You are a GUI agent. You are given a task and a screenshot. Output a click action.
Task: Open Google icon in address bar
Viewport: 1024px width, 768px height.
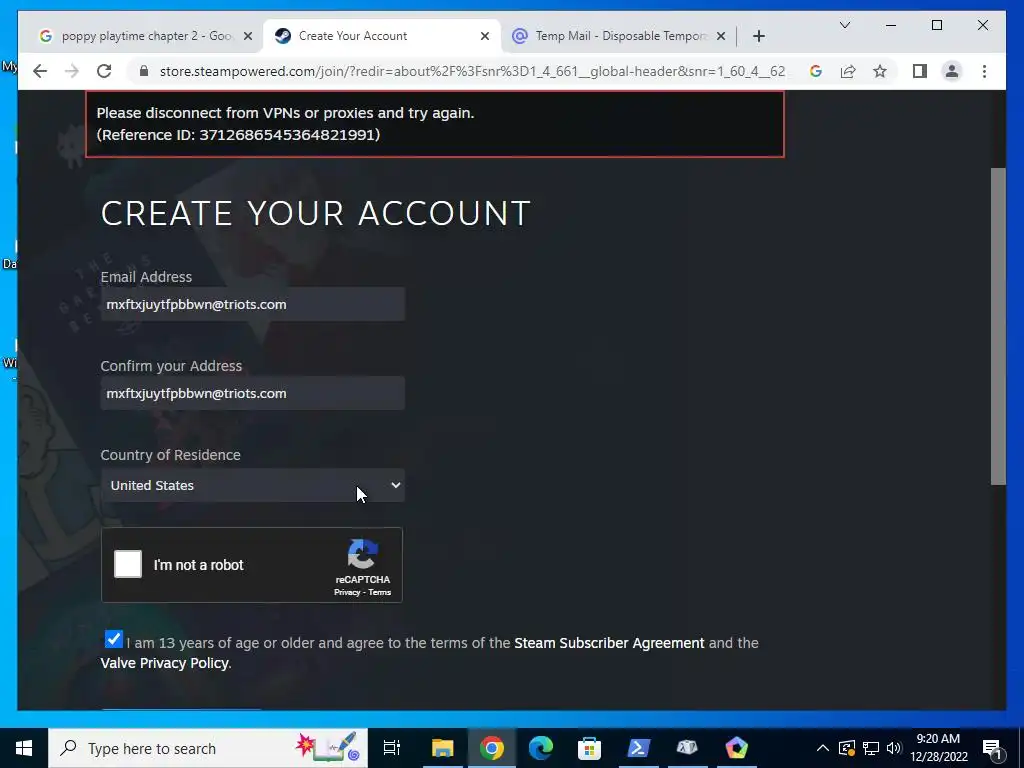pyautogui.click(x=816, y=71)
